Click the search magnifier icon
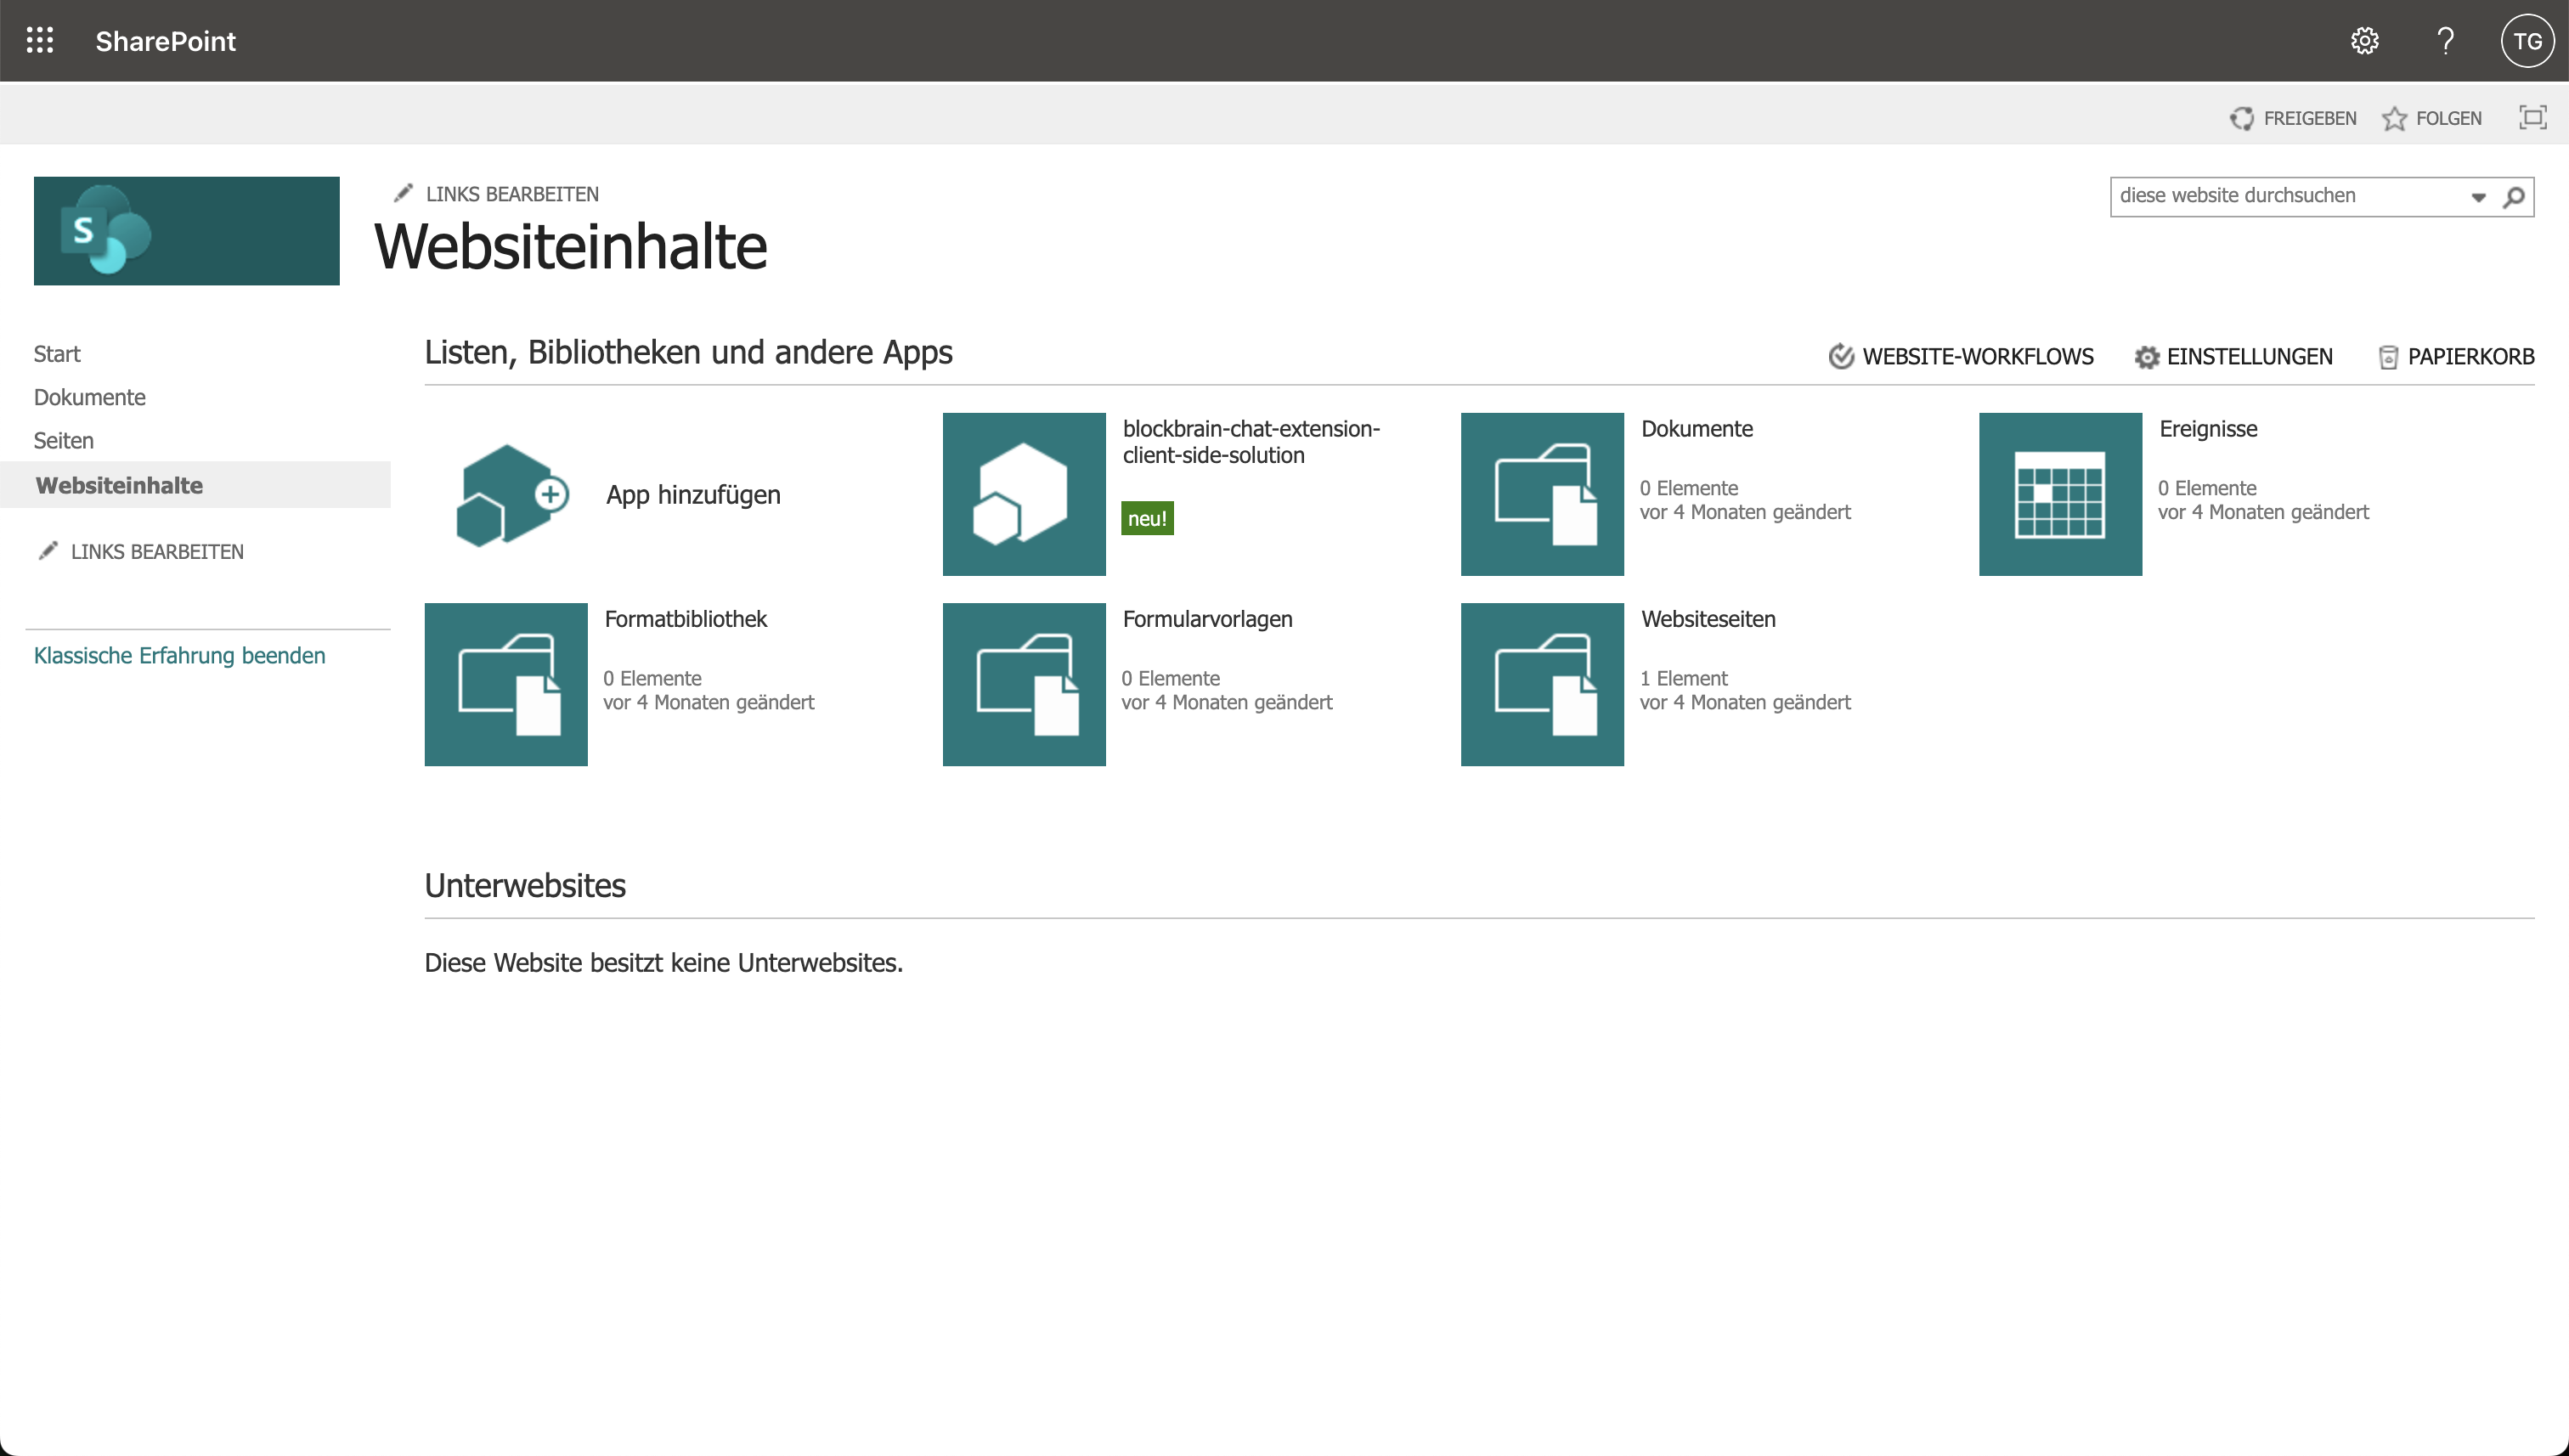Image resolution: width=2569 pixels, height=1456 pixels. [x=2514, y=197]
